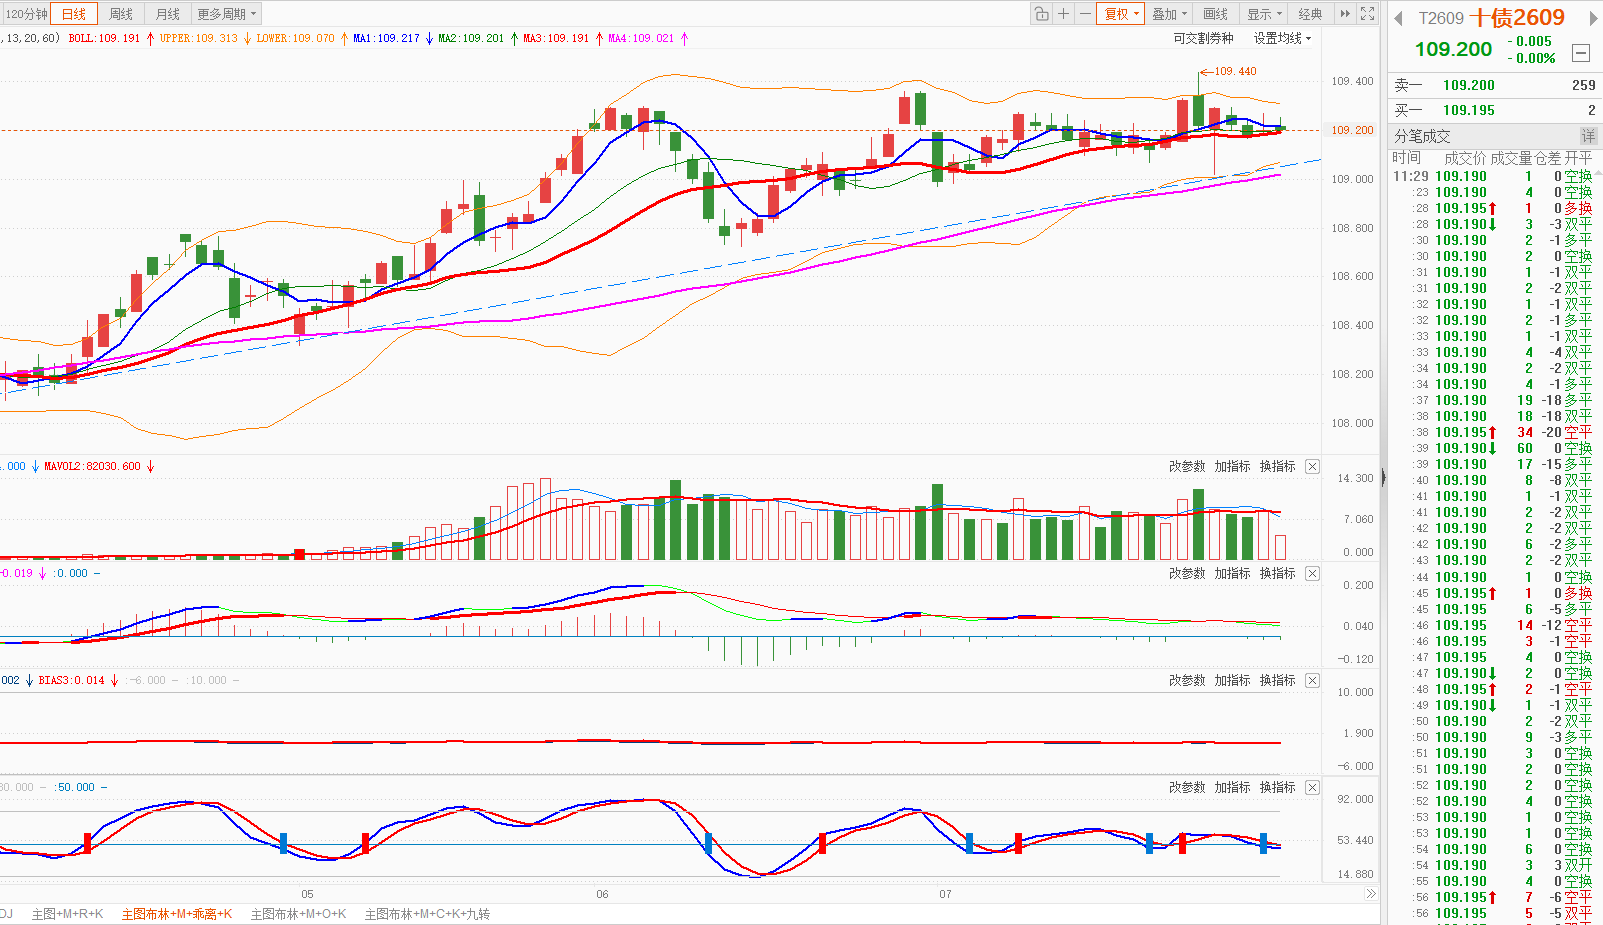
Task: Open the 叠加 overlay dropdown
Action: point(1169,14)
